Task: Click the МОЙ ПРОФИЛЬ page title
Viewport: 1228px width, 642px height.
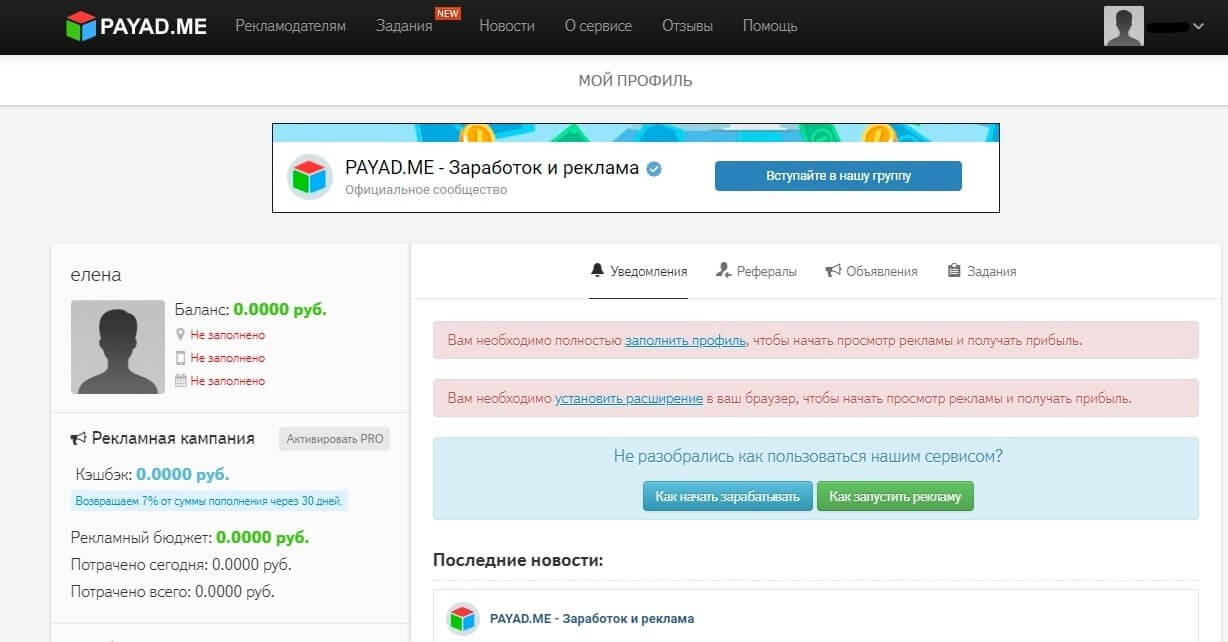Action: pos(635,80)
